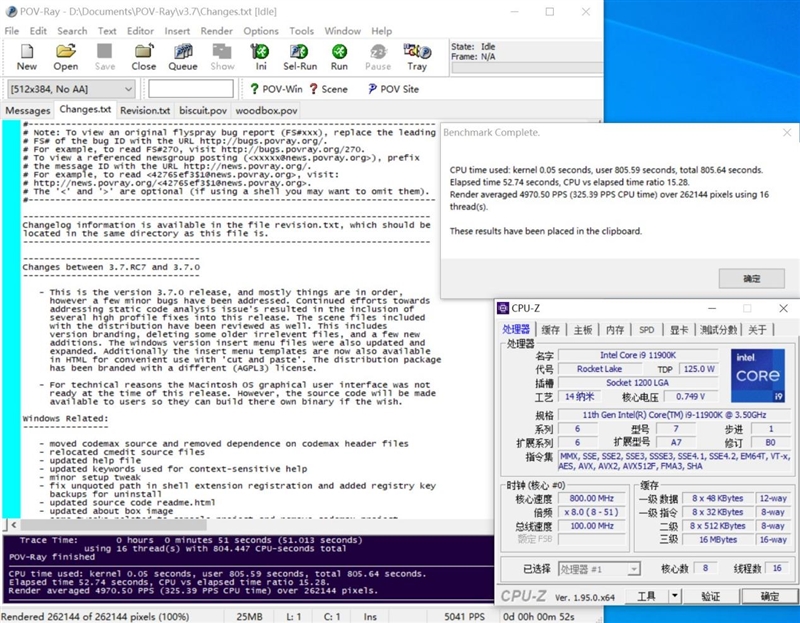Click the CPU-Z 确定 button

tap(769, 596)
